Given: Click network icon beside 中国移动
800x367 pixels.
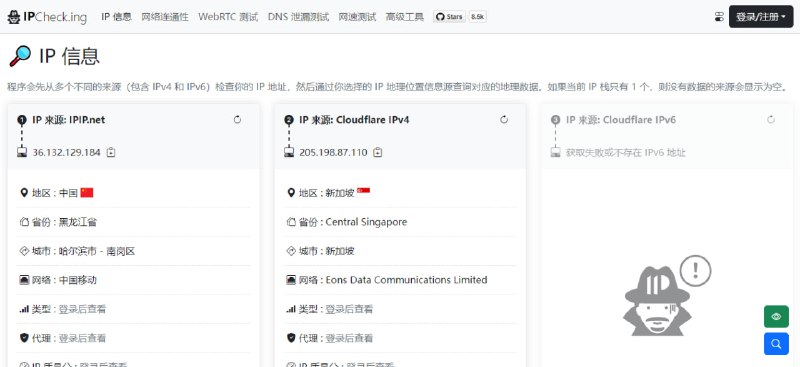Looking at the screenshot, I should pyautogui.click(x=24, y=280).
